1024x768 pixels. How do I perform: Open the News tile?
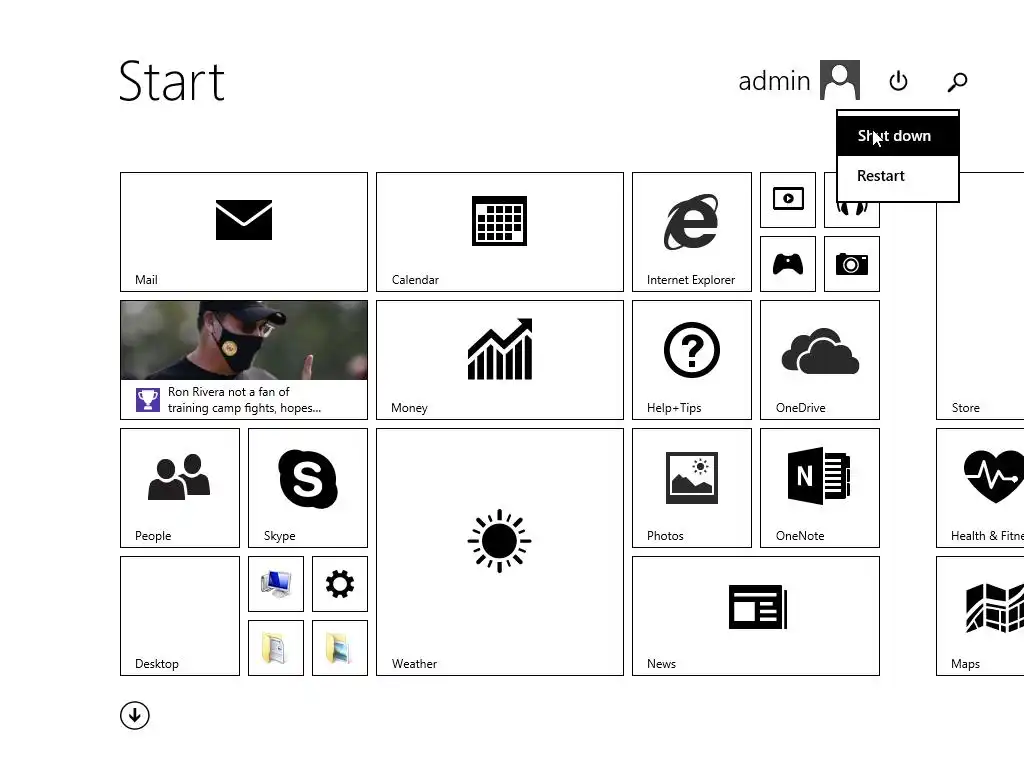click(756, 616)
